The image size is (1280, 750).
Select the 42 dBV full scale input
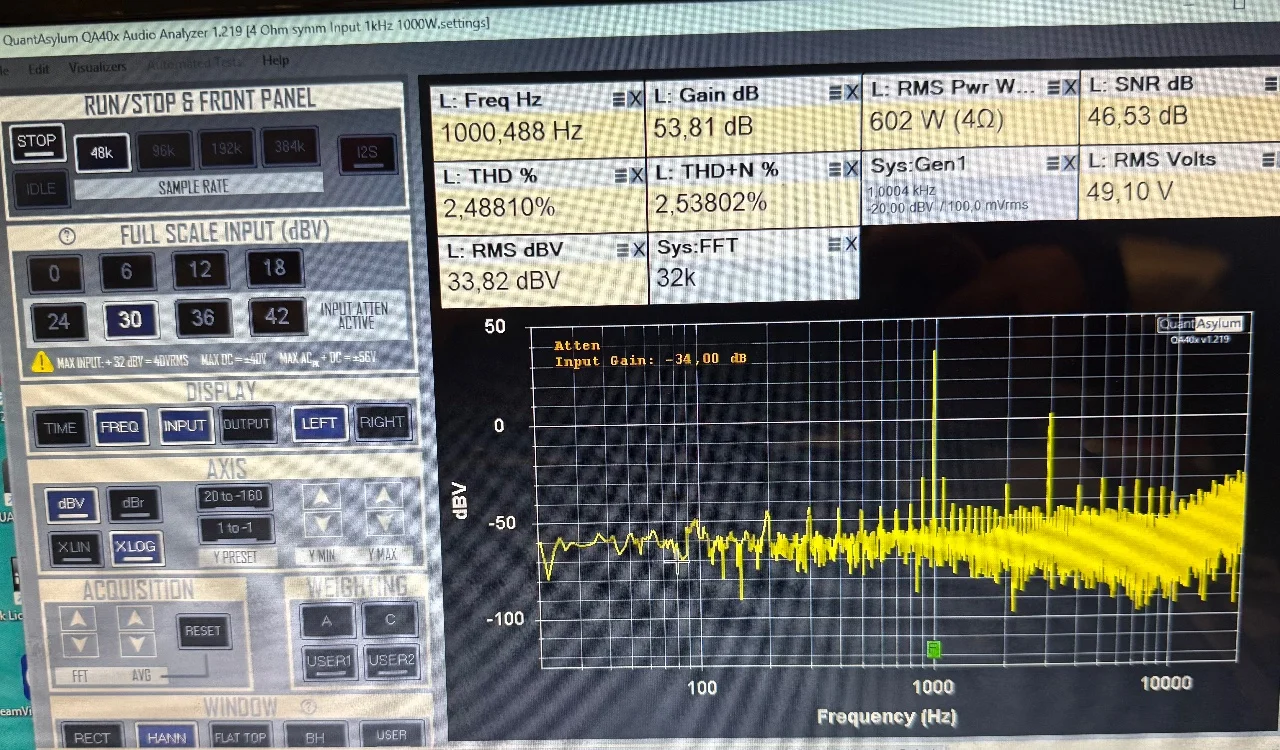276,317
